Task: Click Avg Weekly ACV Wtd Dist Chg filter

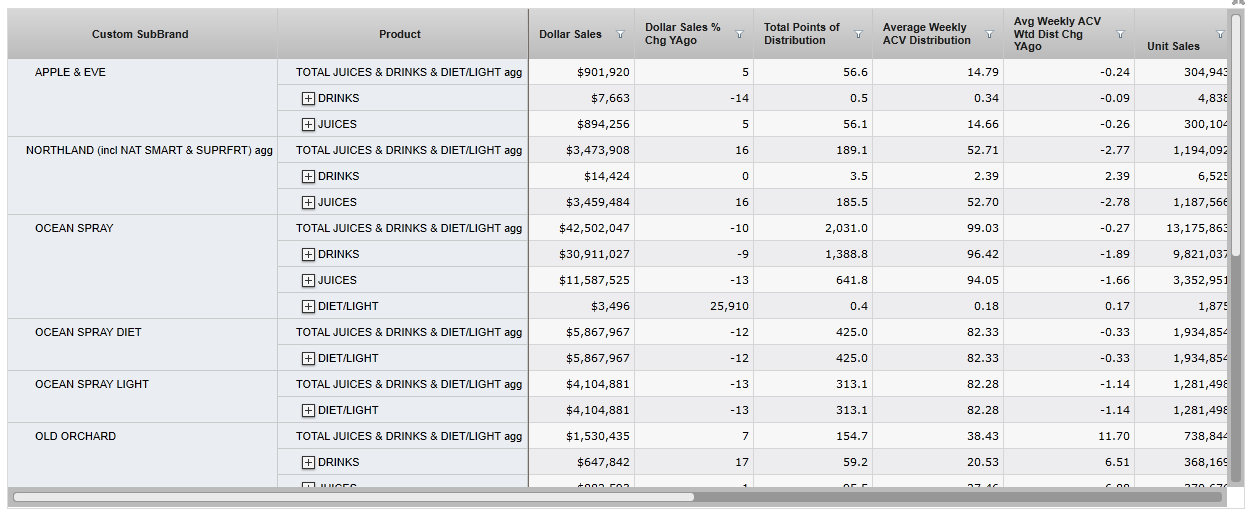Action: coord(1120,35)
